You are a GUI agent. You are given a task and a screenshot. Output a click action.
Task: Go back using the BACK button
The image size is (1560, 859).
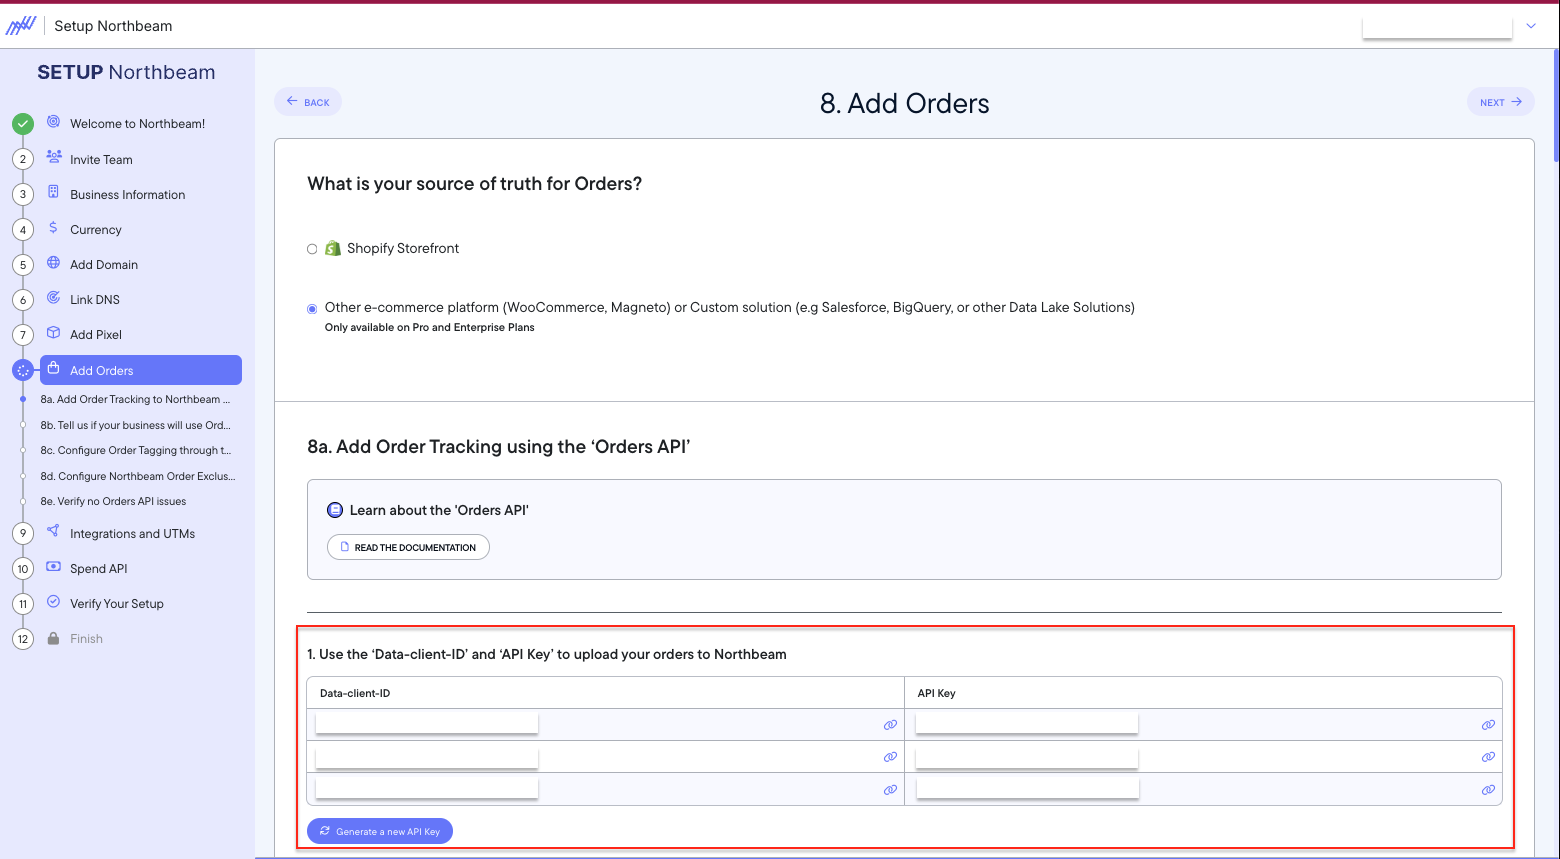click(x=308, y=102)
